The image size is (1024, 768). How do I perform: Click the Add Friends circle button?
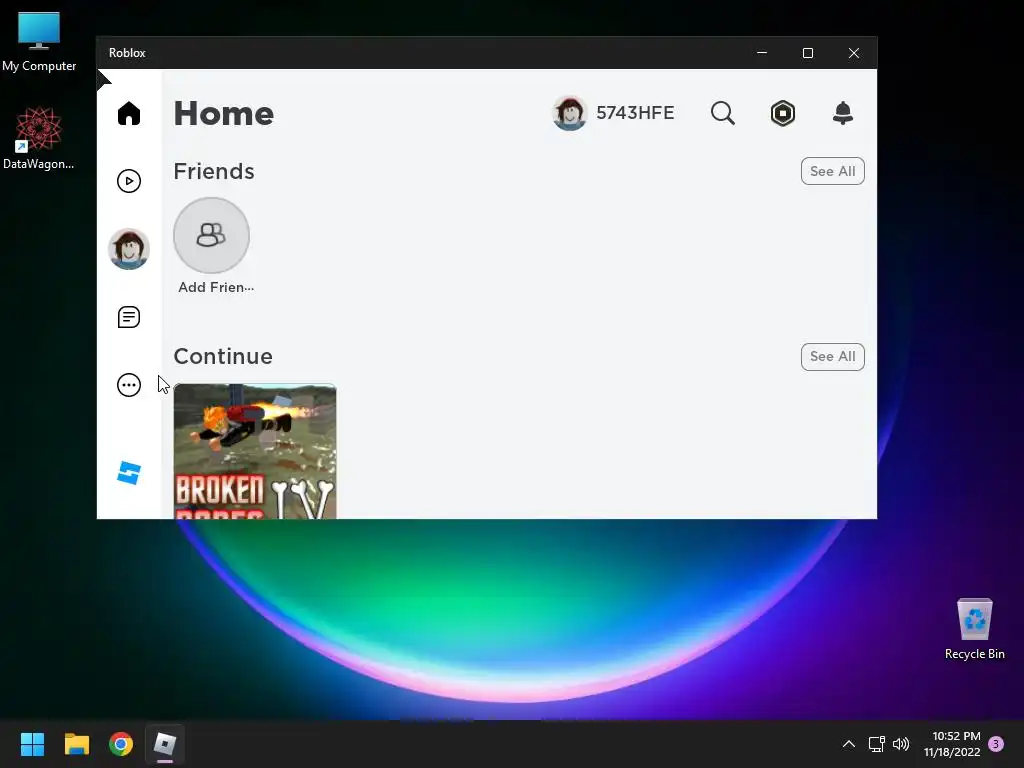(x=212, y=235)
